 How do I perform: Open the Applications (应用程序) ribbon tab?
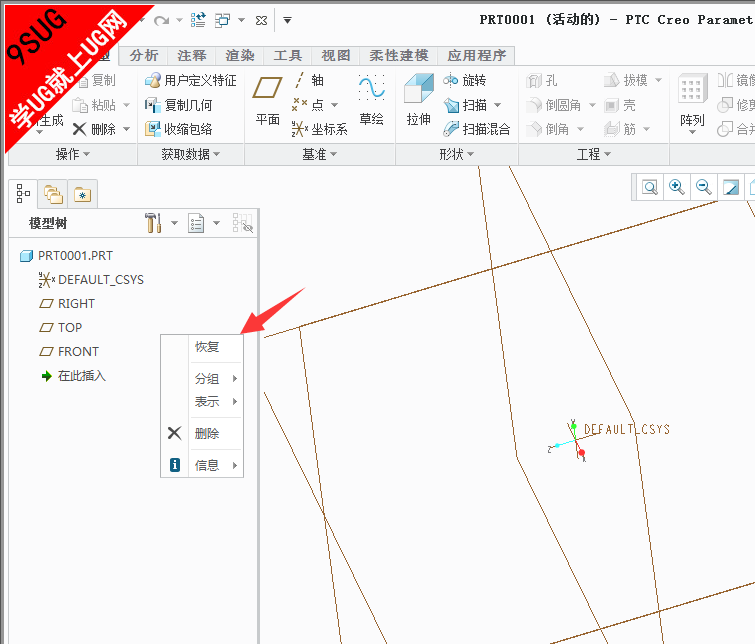pos(477,55)
